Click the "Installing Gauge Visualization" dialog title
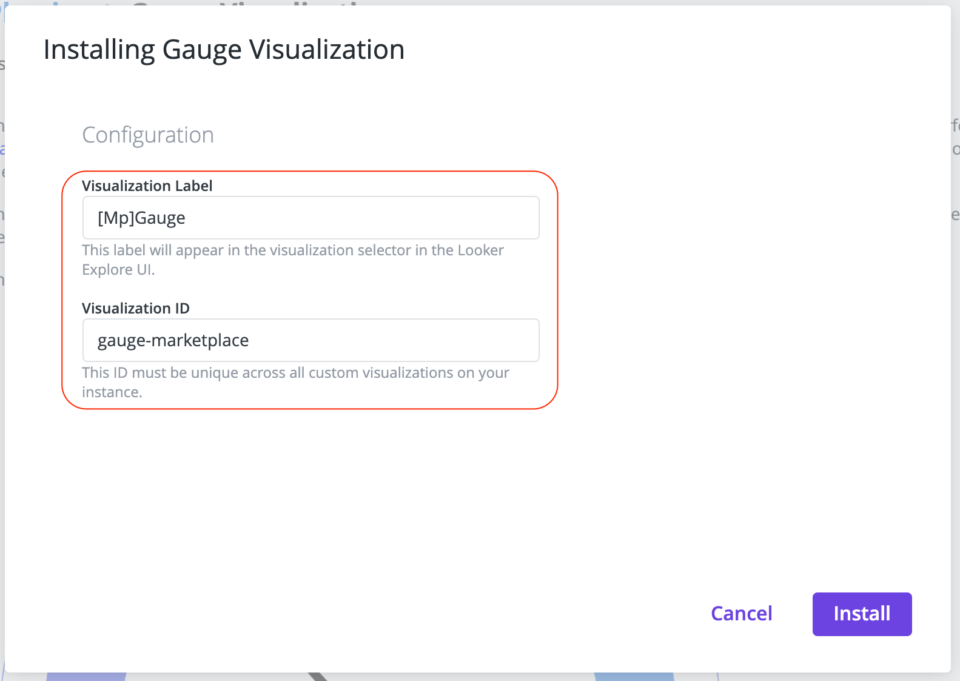Image resolution: width=960 pixels, height=681 pixels. (x=222, y=48)
